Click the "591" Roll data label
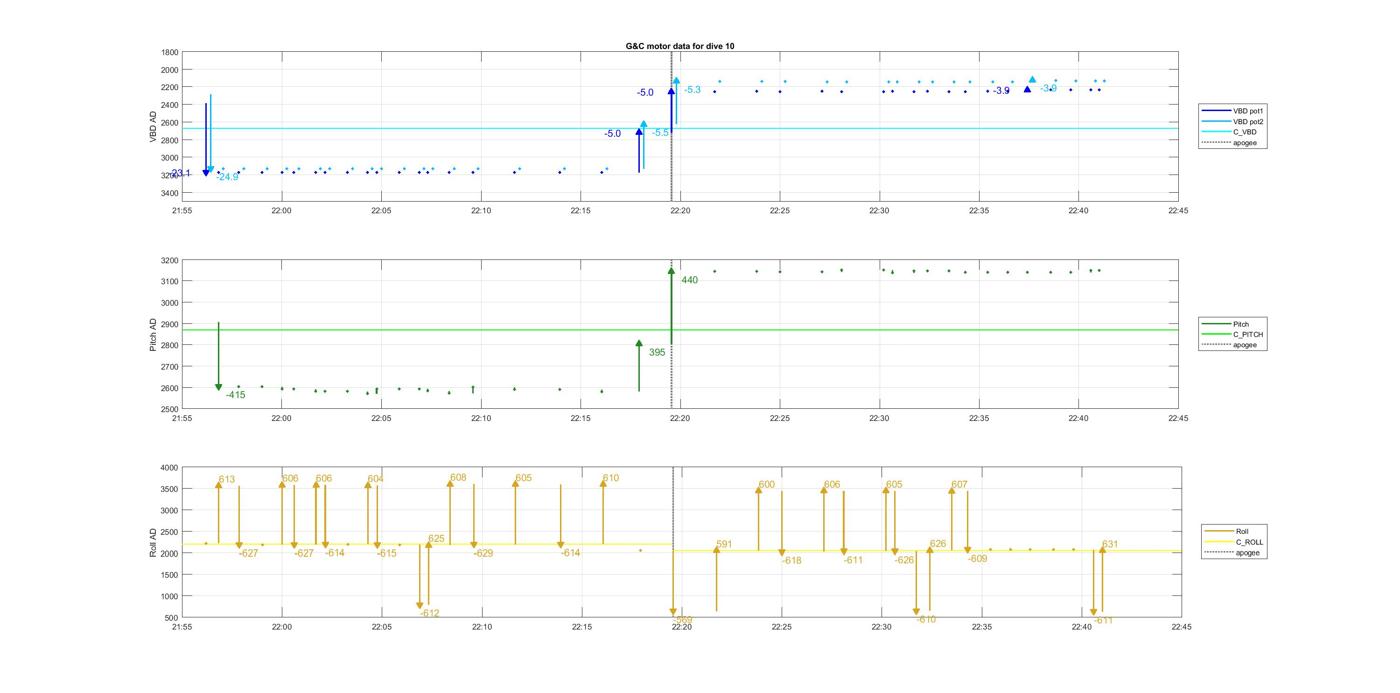The width and height of the screenshot is (1400, 693). (x=724, y=545)
